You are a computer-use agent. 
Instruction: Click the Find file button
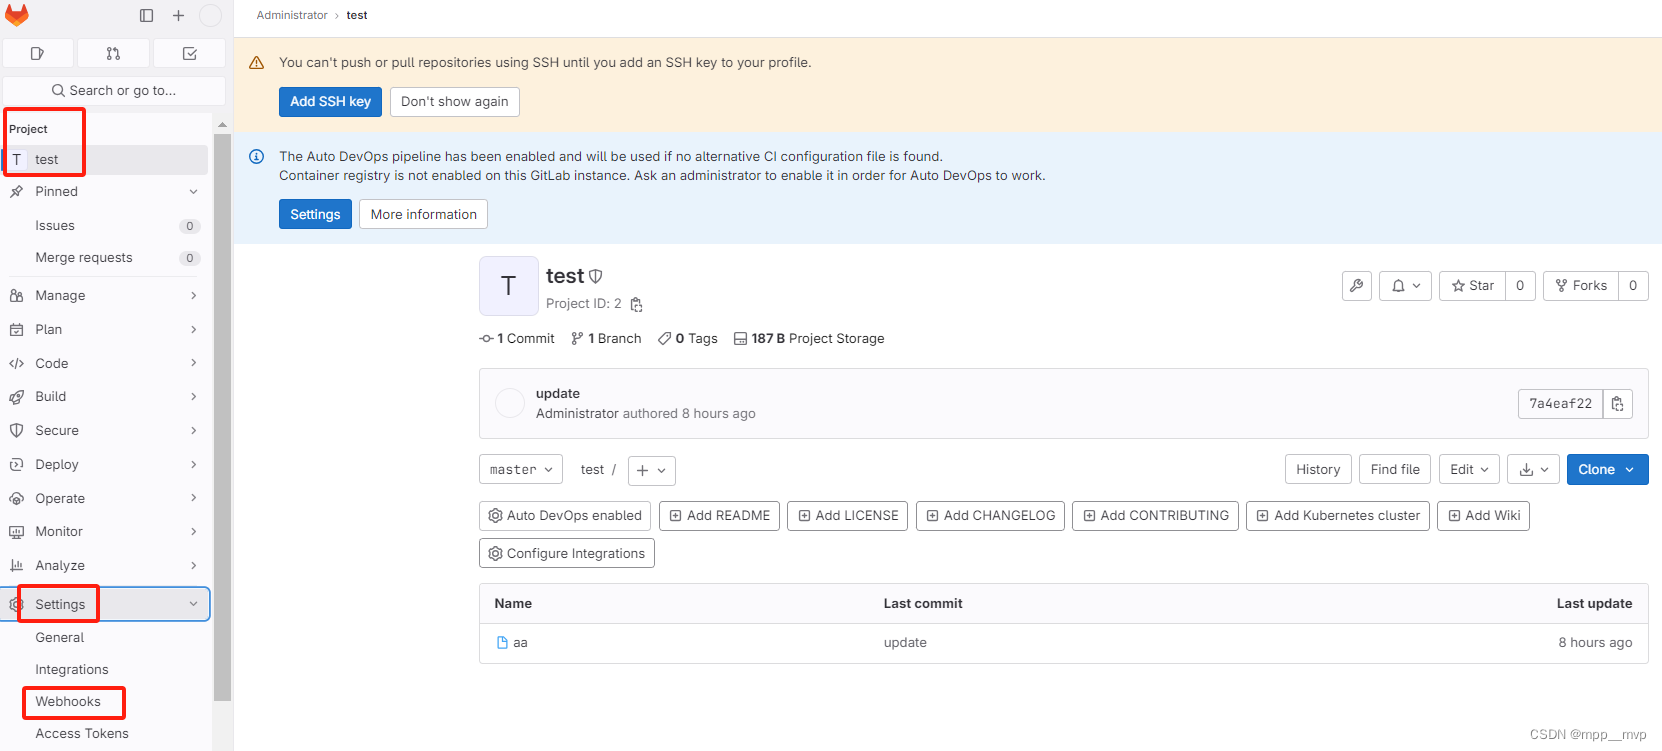coord(1395,469)
